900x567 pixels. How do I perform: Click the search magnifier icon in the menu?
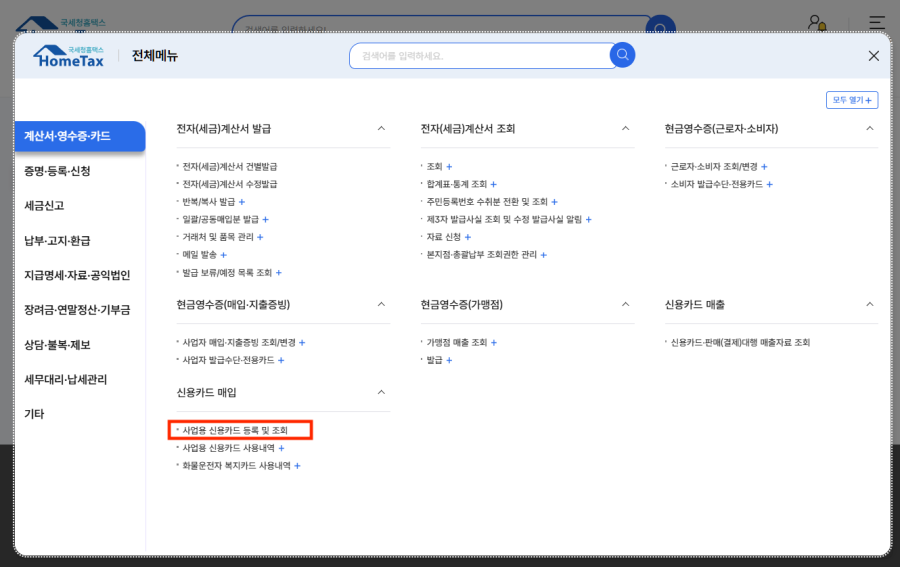click(622, 55)
